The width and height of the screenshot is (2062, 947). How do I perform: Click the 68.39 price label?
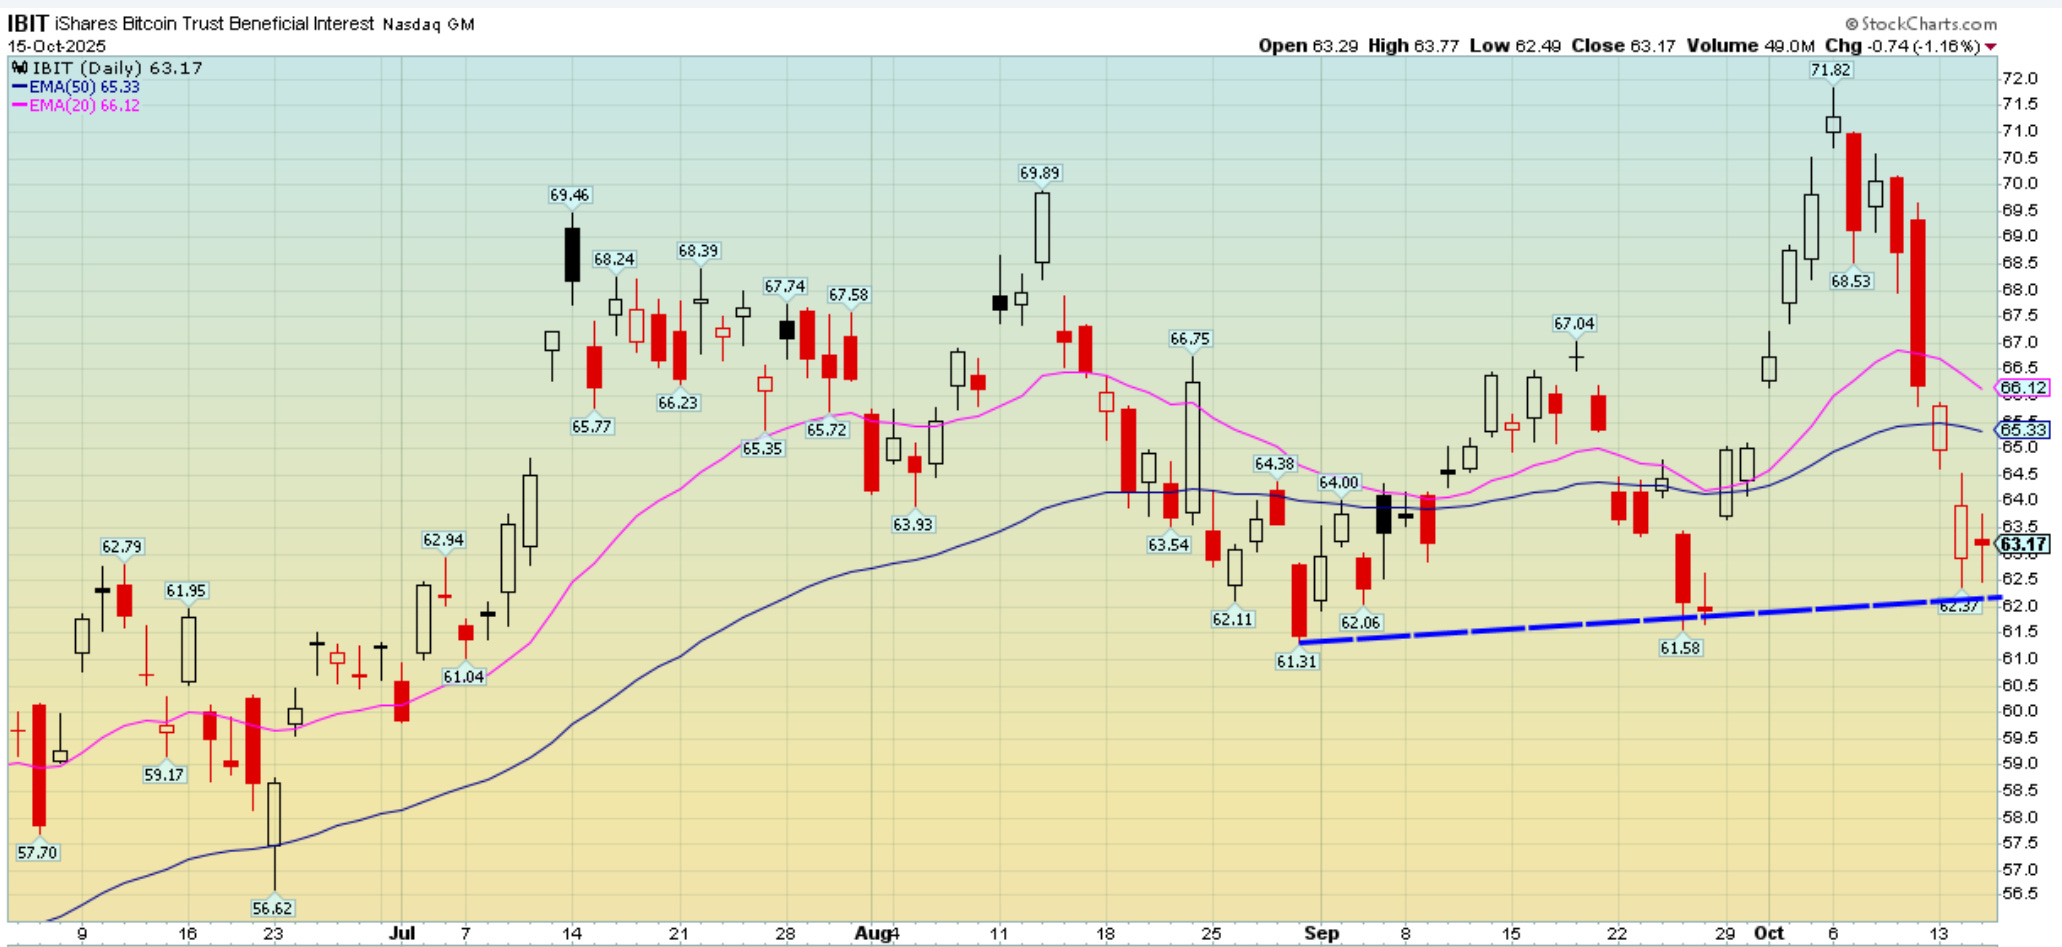[698, 251]
